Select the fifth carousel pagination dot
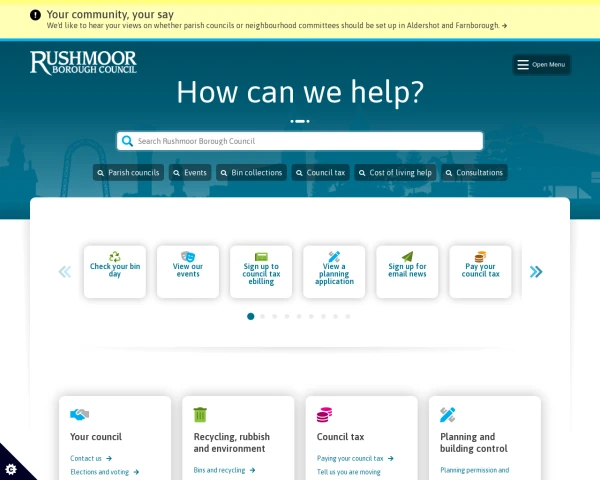Image resolution: width=600 pixels, height=480 pixels. (x=299, y=316)
